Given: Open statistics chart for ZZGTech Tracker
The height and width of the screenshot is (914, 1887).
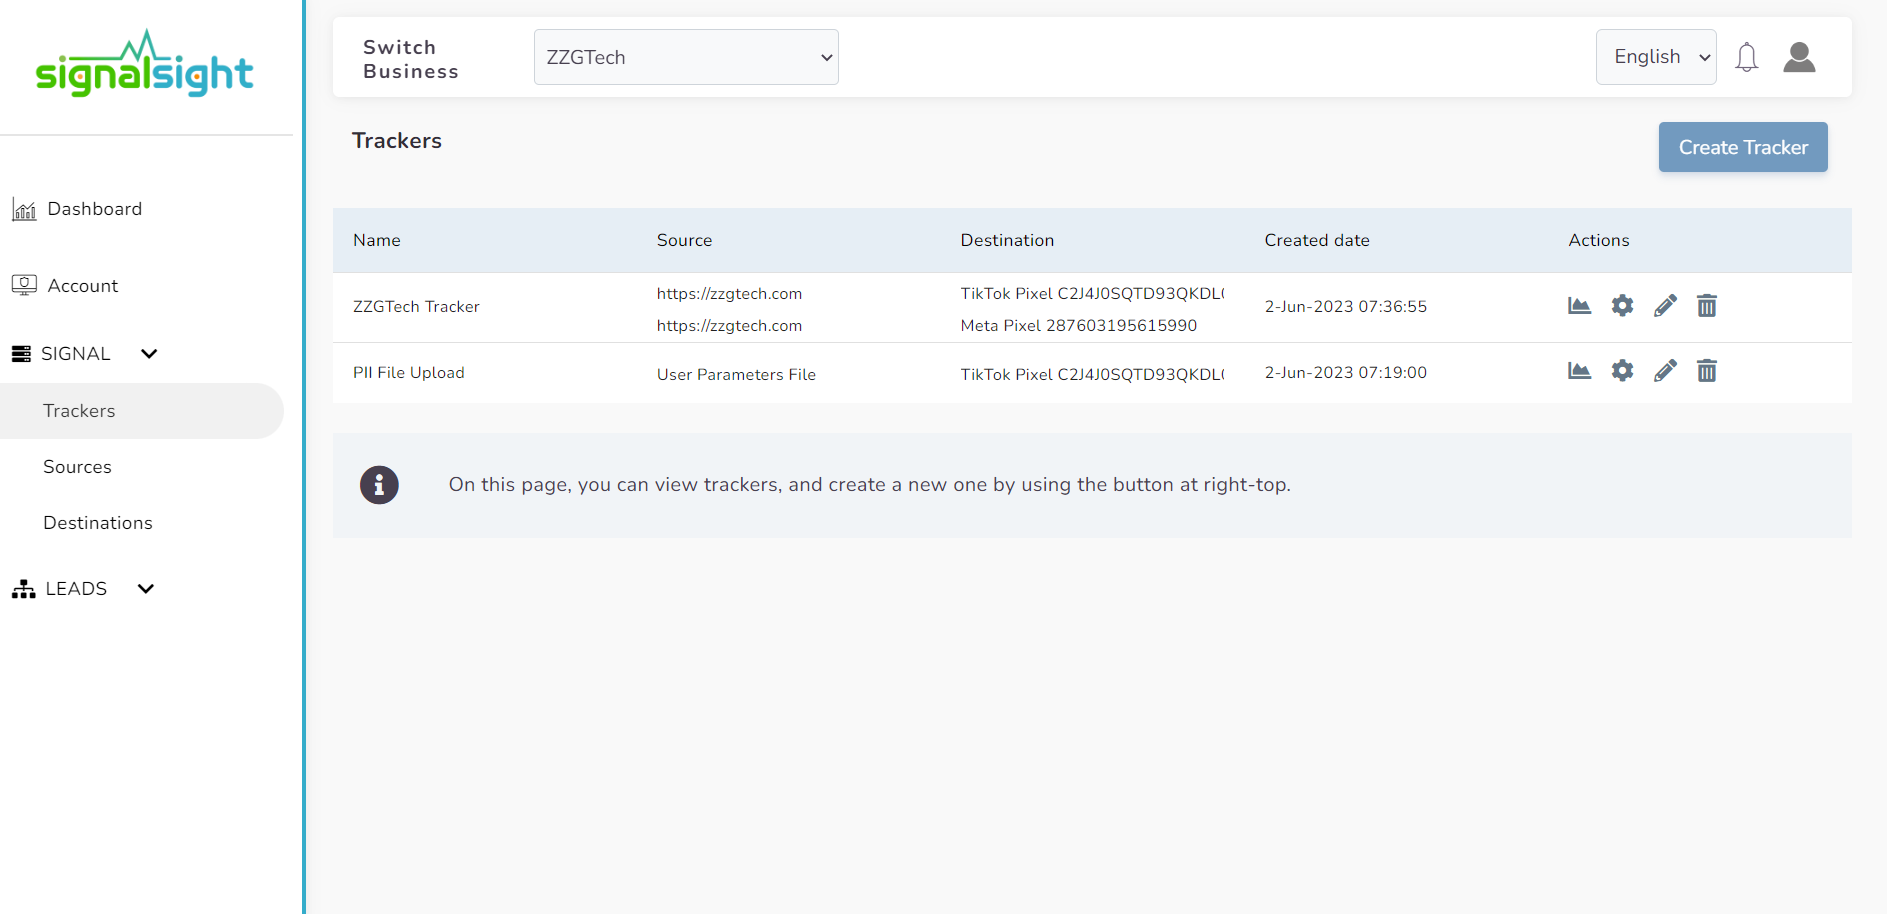Looking at the screenshot, I should click(x=1579, y=306).
